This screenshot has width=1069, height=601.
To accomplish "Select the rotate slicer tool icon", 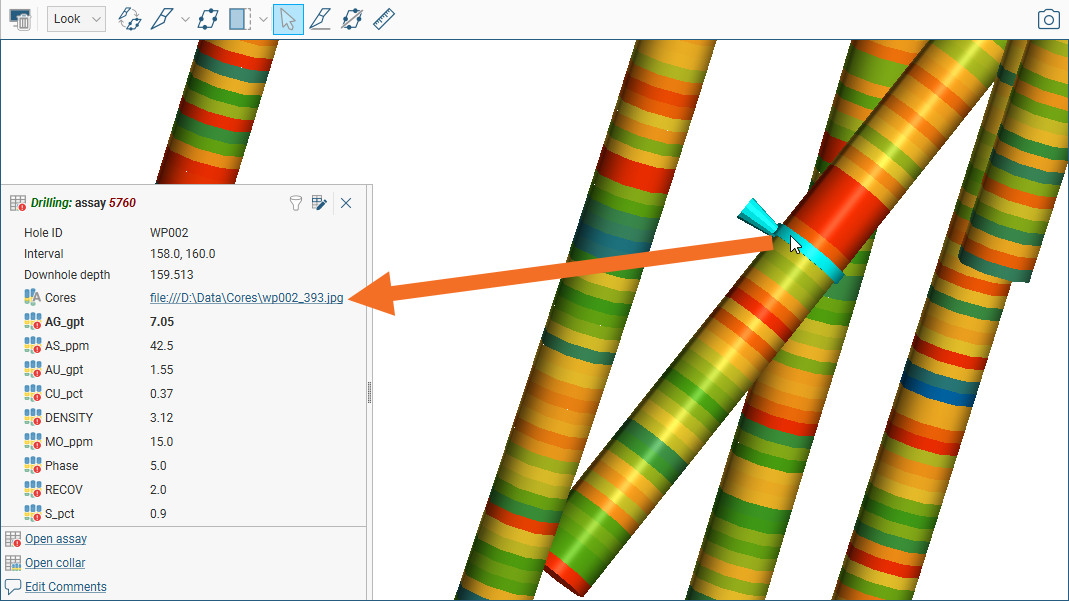I will [x=129, y=19].
